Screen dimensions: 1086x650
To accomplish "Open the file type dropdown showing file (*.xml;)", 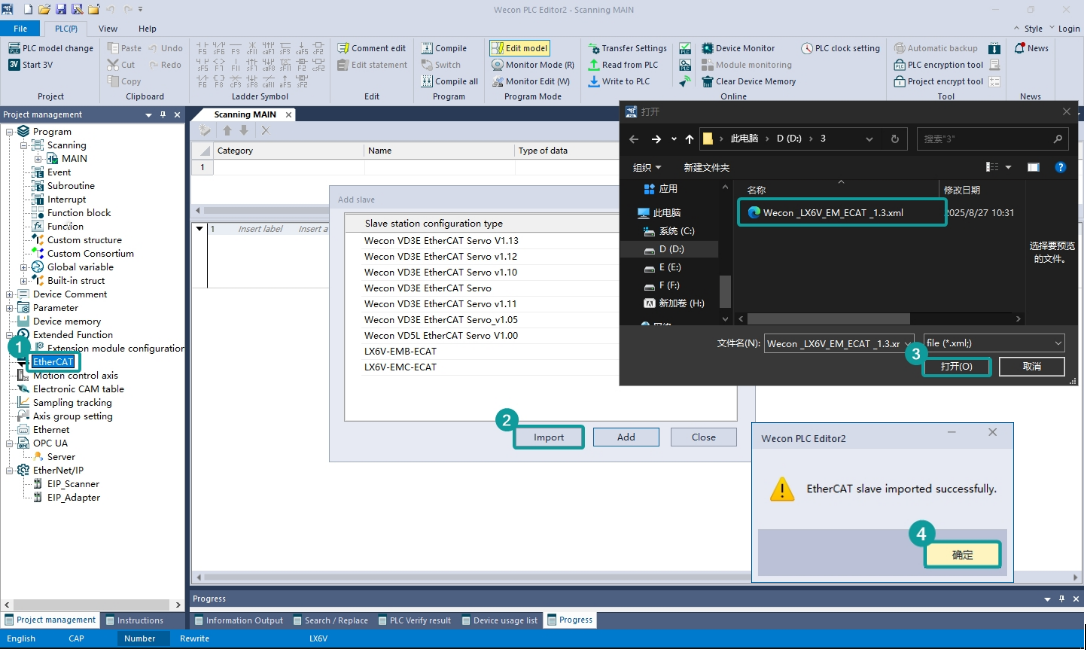I will coord(994,343).
